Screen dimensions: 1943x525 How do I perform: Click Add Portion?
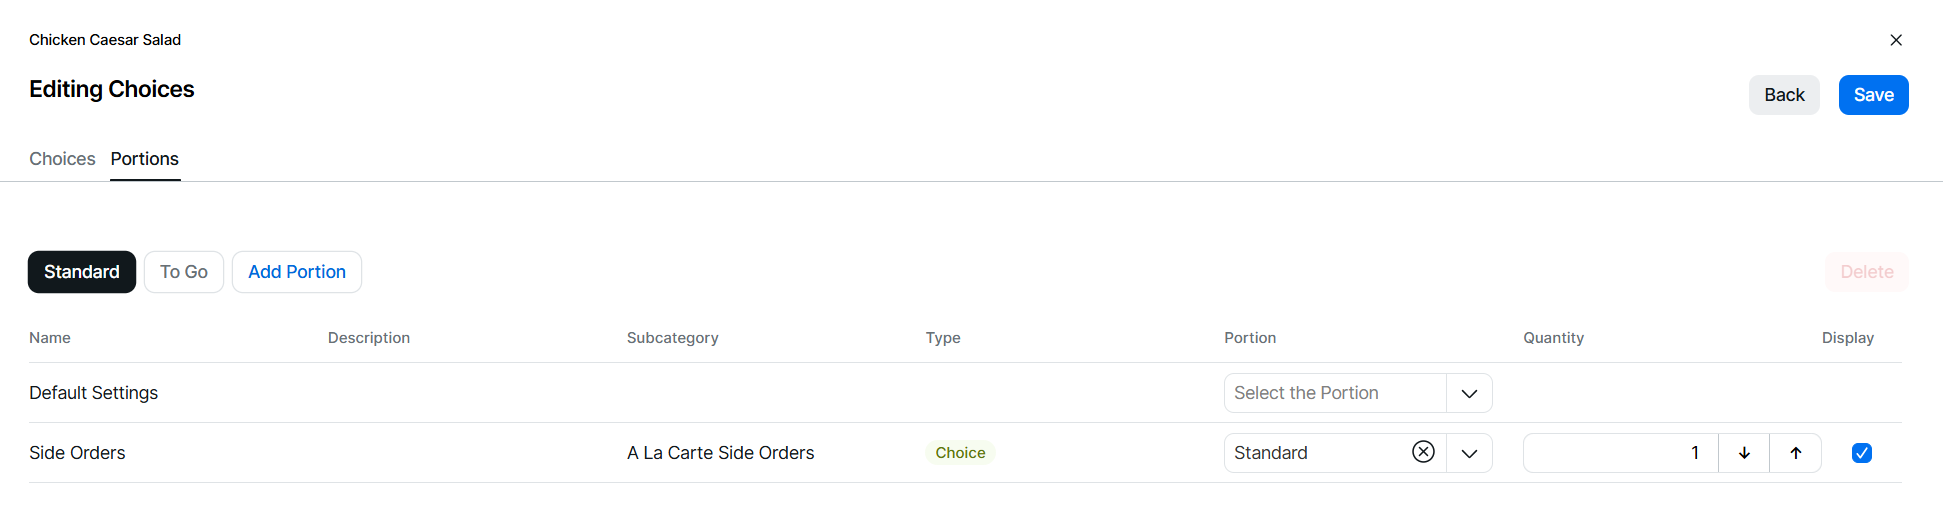coord(297,272)
